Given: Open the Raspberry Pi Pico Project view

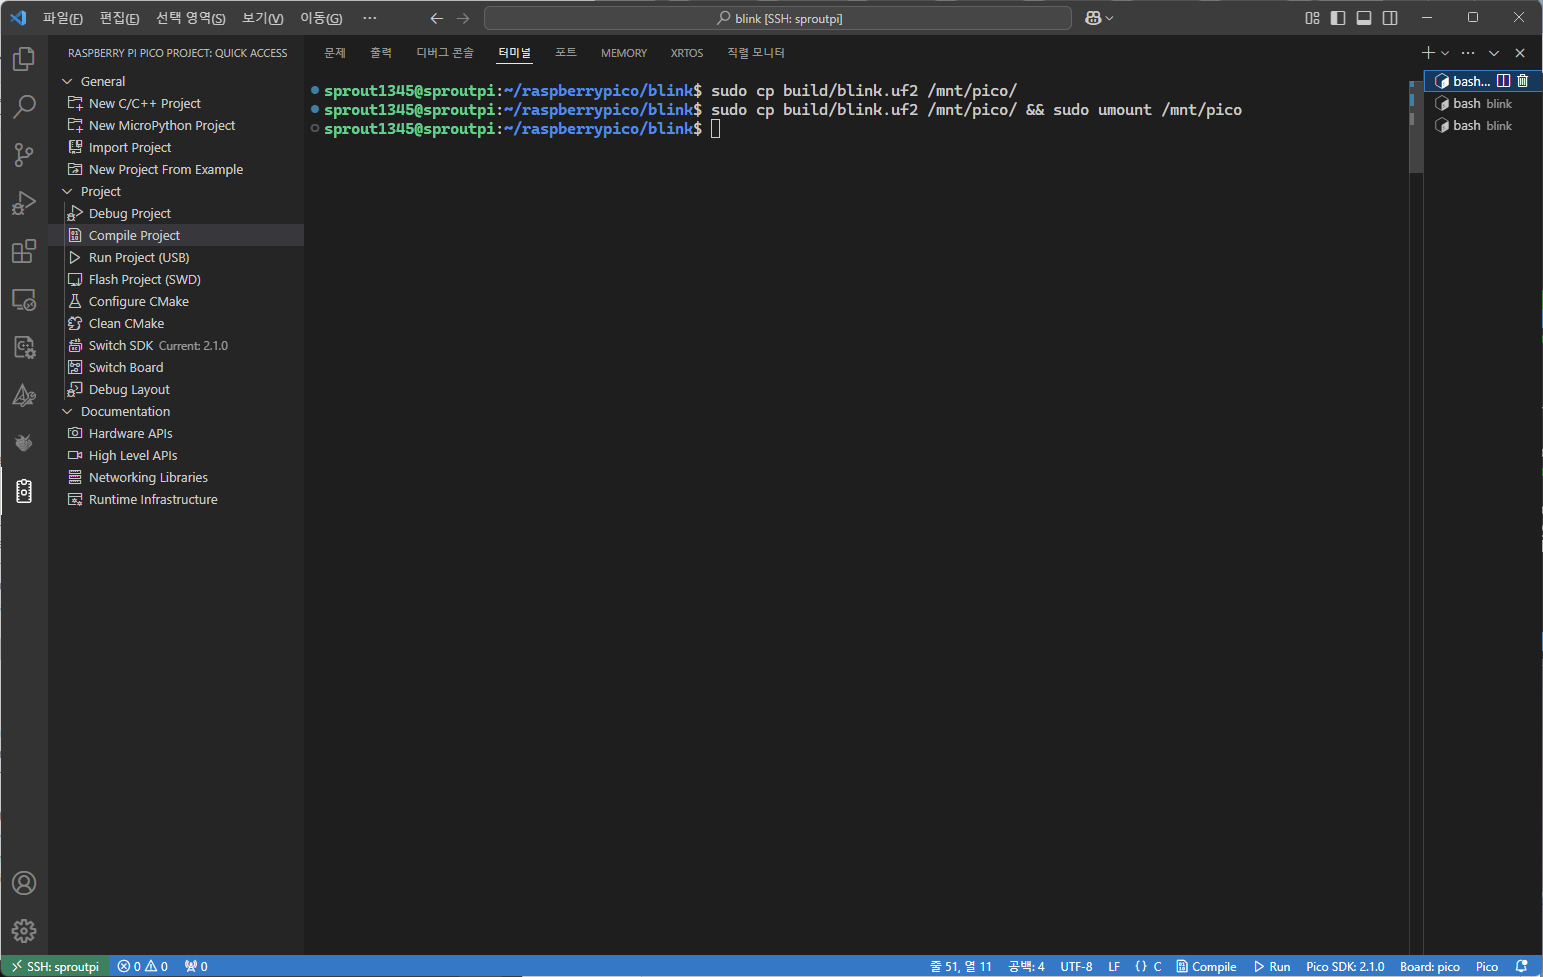Looking at the screenshot, I should click(x=24, y=491).
